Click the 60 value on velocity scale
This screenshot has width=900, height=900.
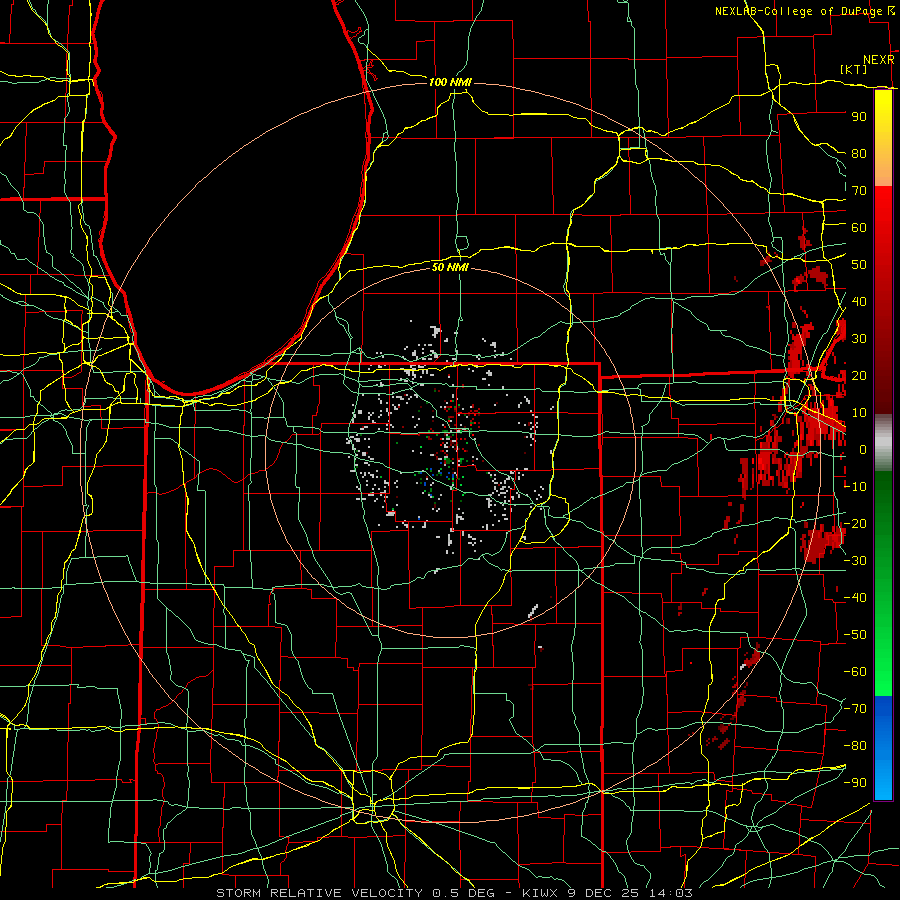pos(859,227)
